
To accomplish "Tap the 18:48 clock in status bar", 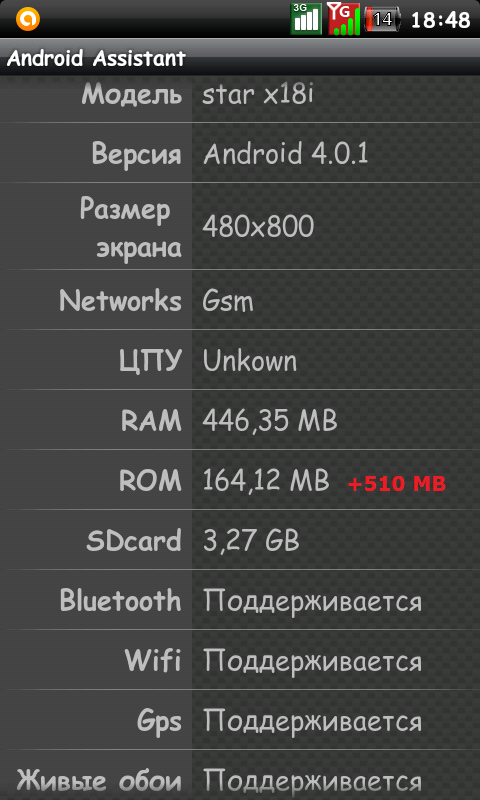I will point(440,20).
